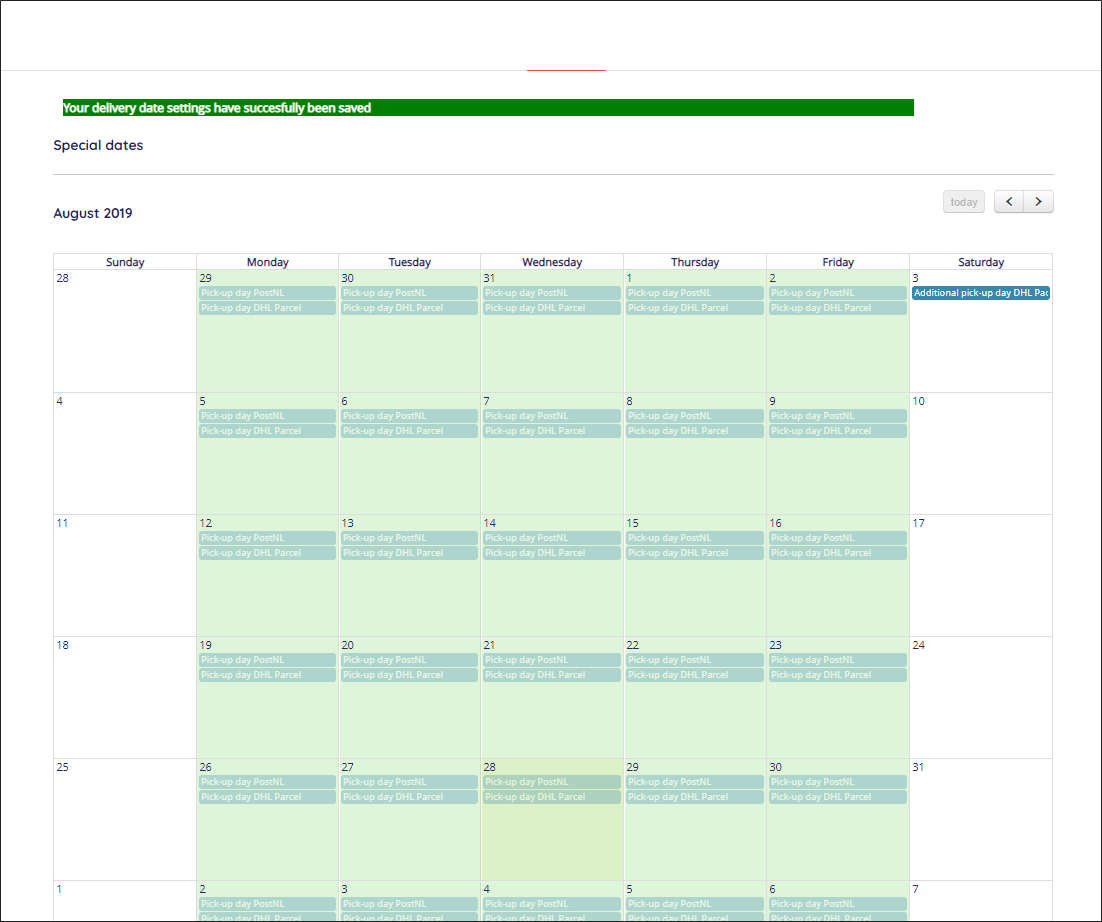Select day number 31 on Saturday

click(x=918, y=767)
